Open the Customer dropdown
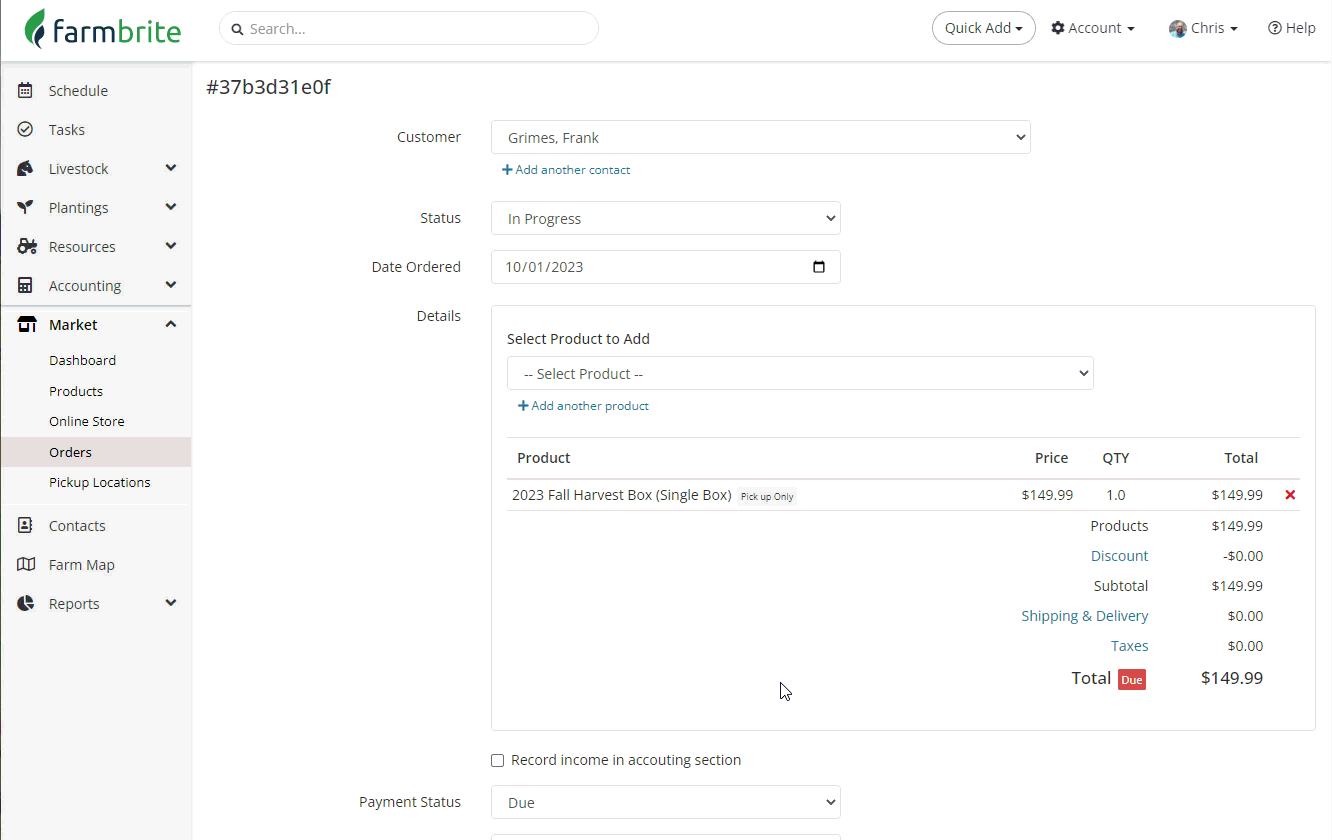 (760, 138)
